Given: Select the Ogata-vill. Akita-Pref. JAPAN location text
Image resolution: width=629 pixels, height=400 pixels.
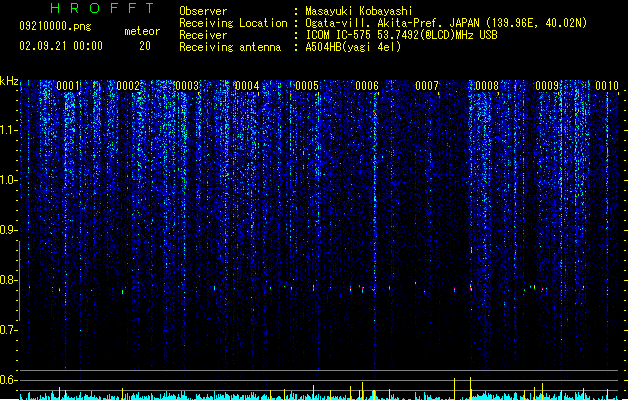Looking at the screenshot, I should click(446, 23).
